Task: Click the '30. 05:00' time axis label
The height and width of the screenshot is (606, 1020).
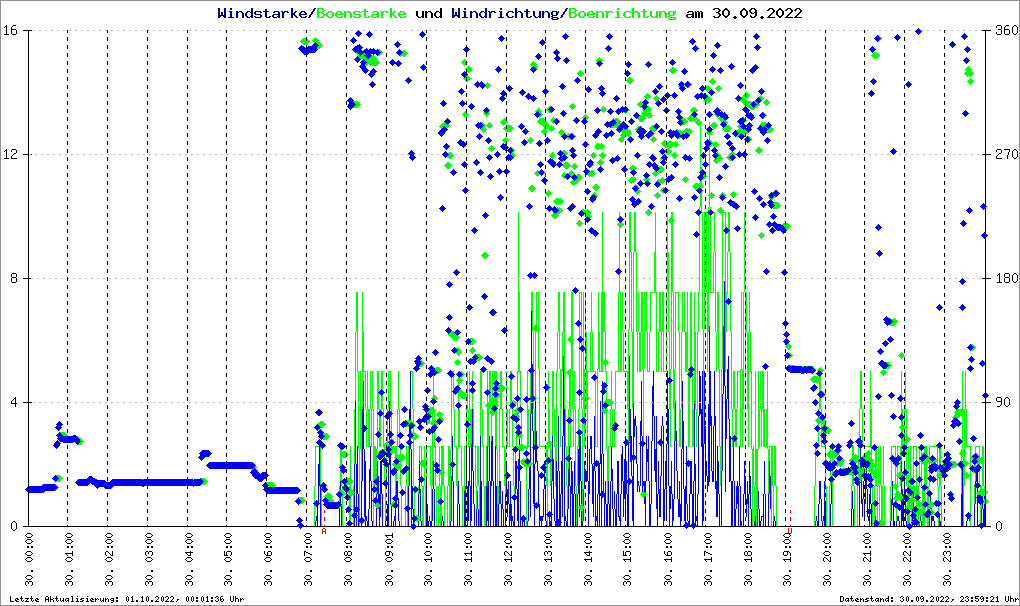Action: coord(228,560)
